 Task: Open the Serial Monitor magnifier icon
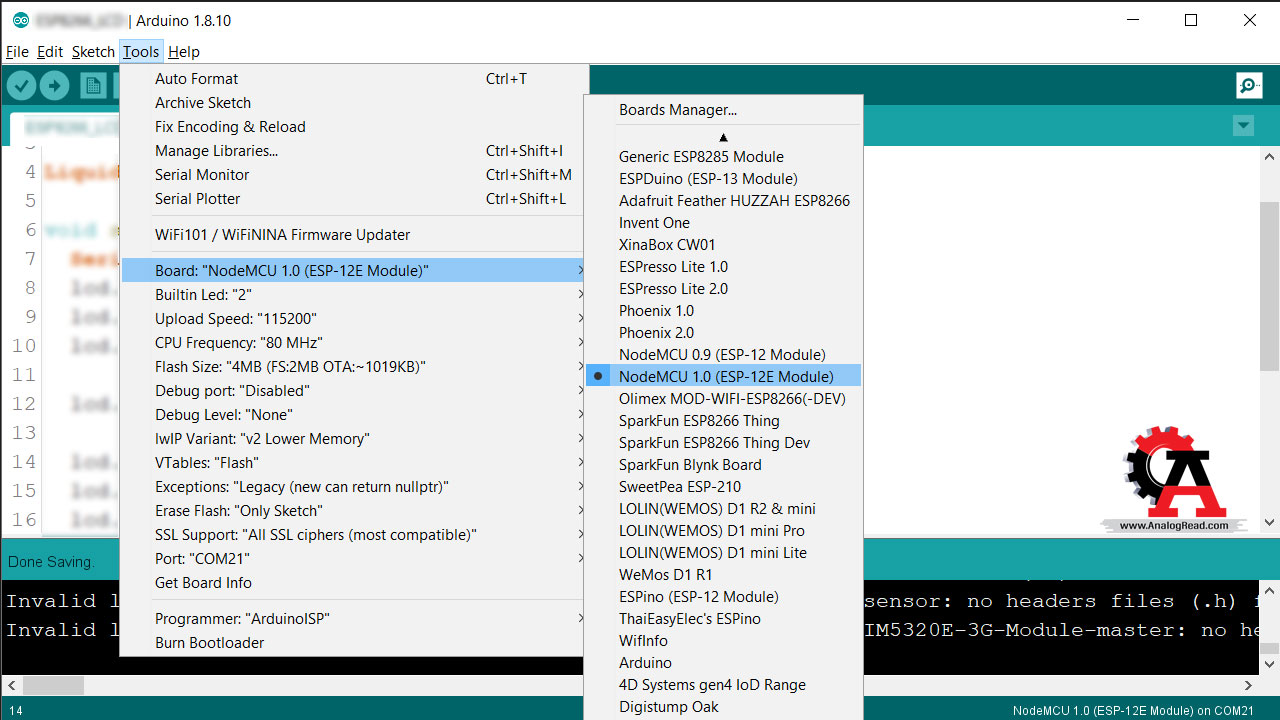[1249, 86]
